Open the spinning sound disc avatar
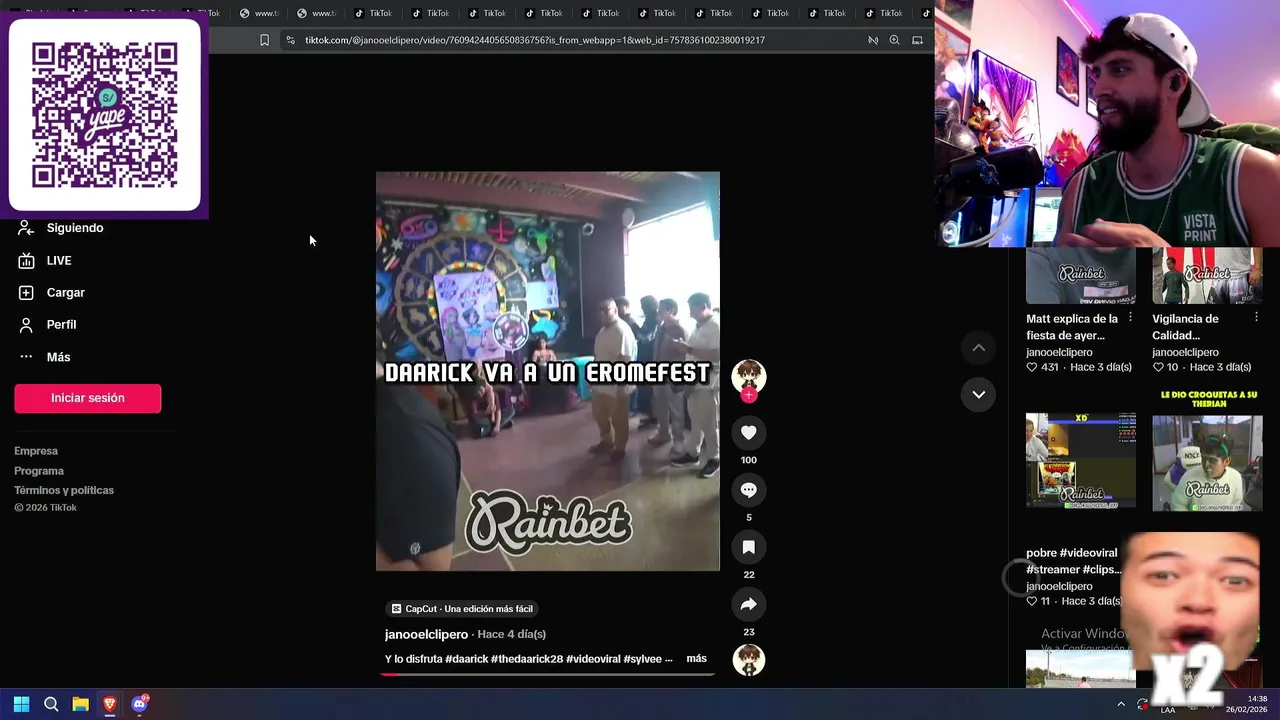1280x720 pixels. 748,660
